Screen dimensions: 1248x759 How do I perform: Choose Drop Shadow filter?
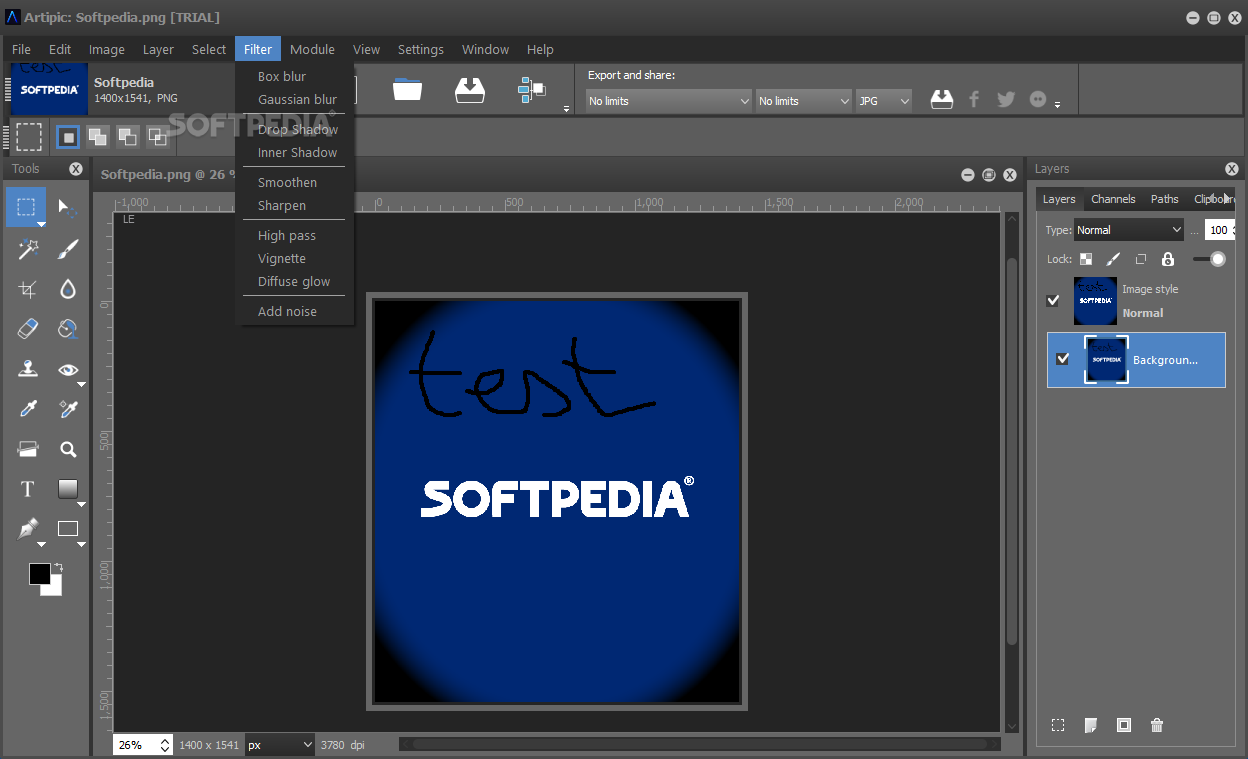tap(298, 129)
